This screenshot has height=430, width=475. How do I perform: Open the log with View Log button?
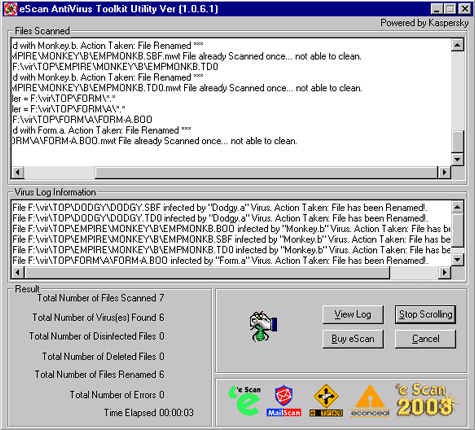click(x=353, y=314)
